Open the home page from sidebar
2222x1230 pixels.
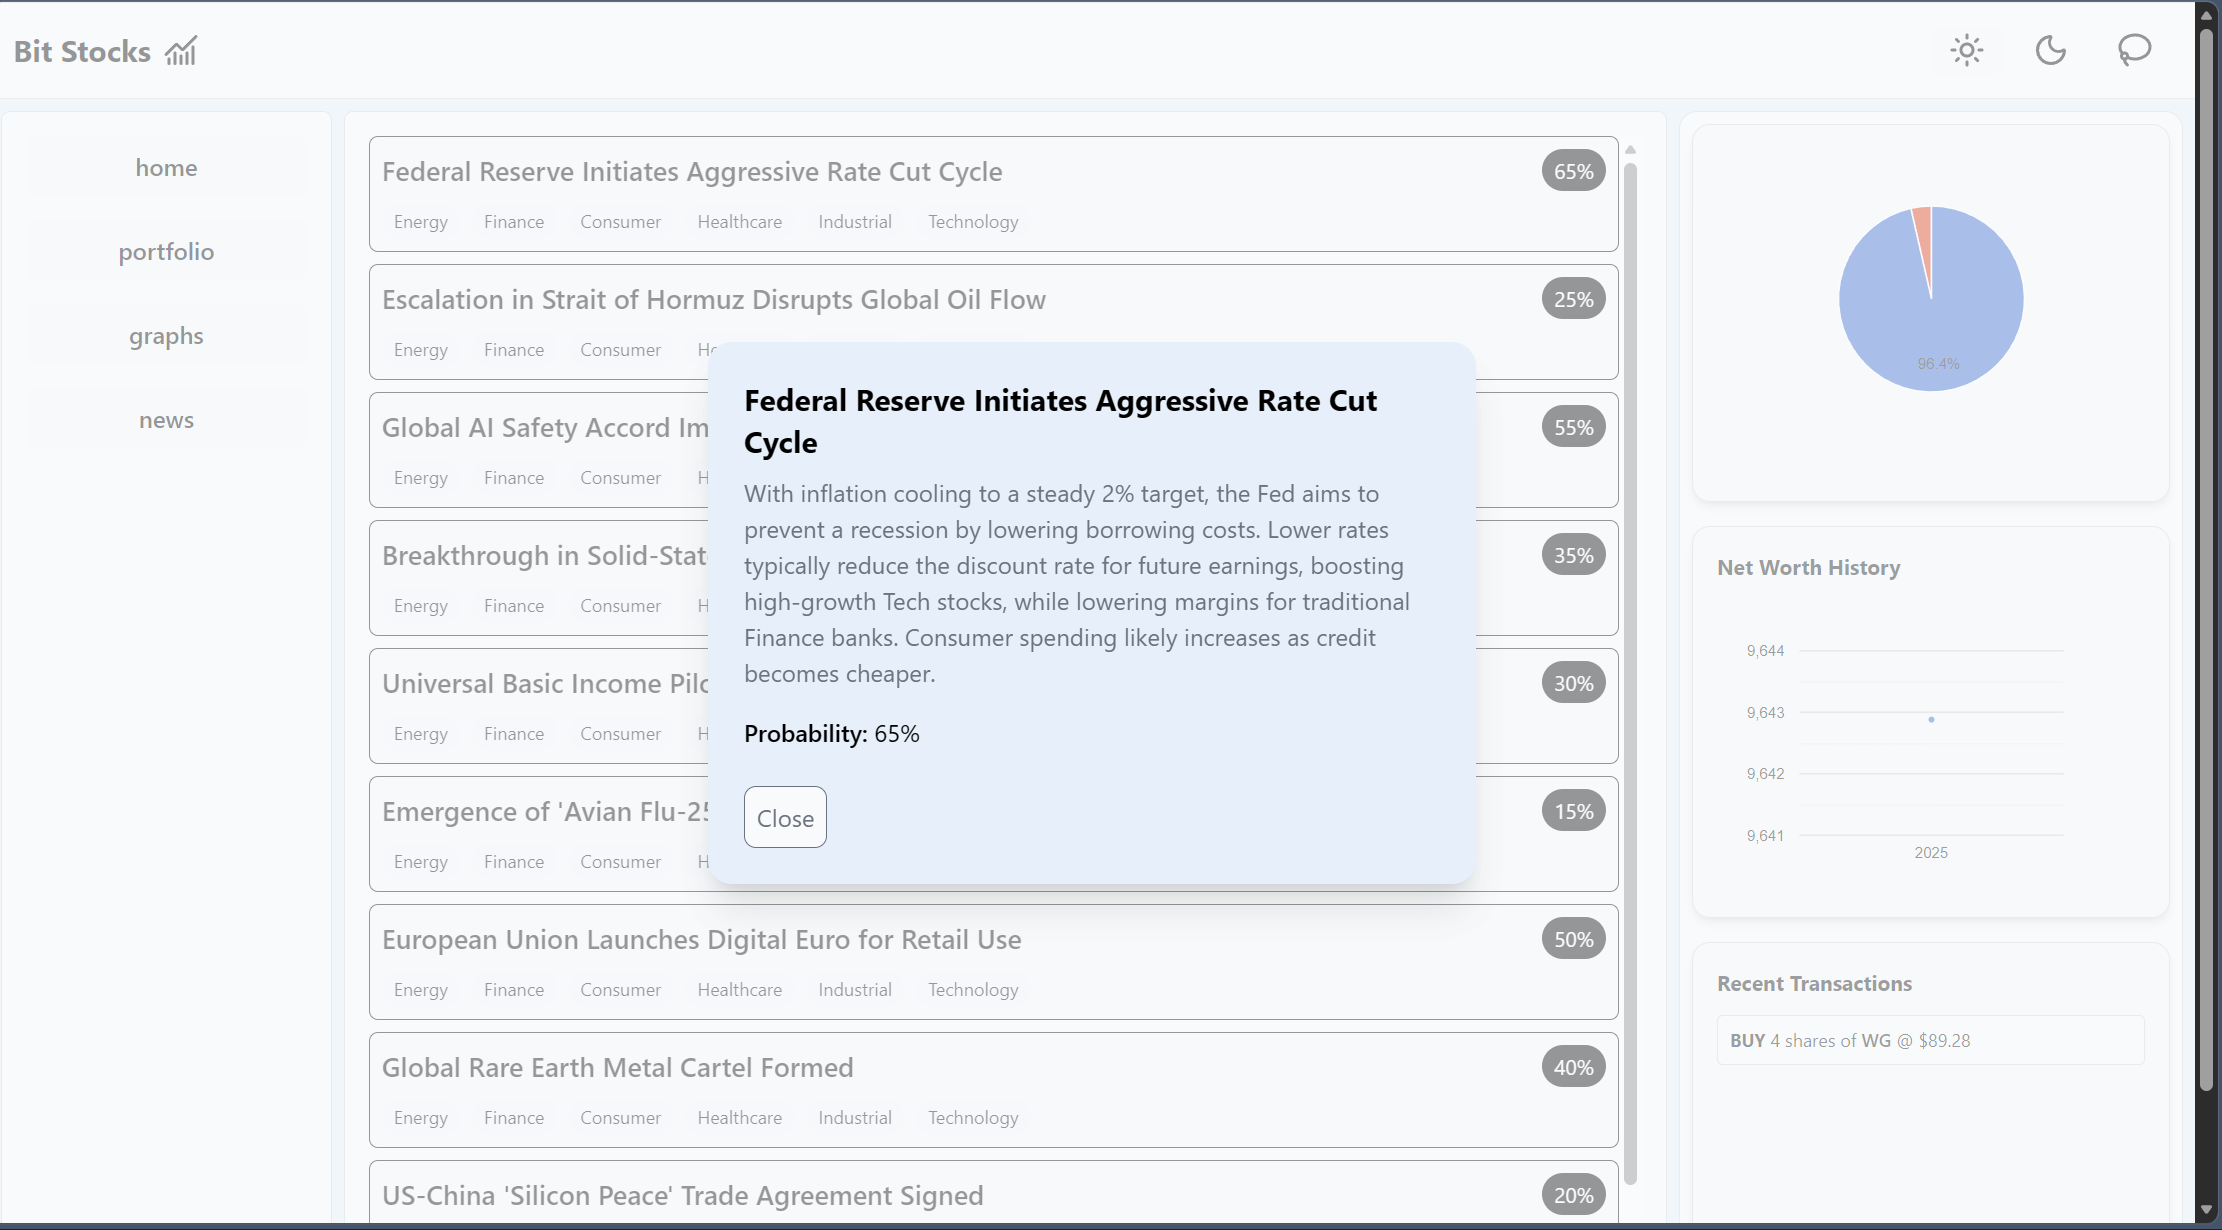pyautogui.click(x=166, y=168)
